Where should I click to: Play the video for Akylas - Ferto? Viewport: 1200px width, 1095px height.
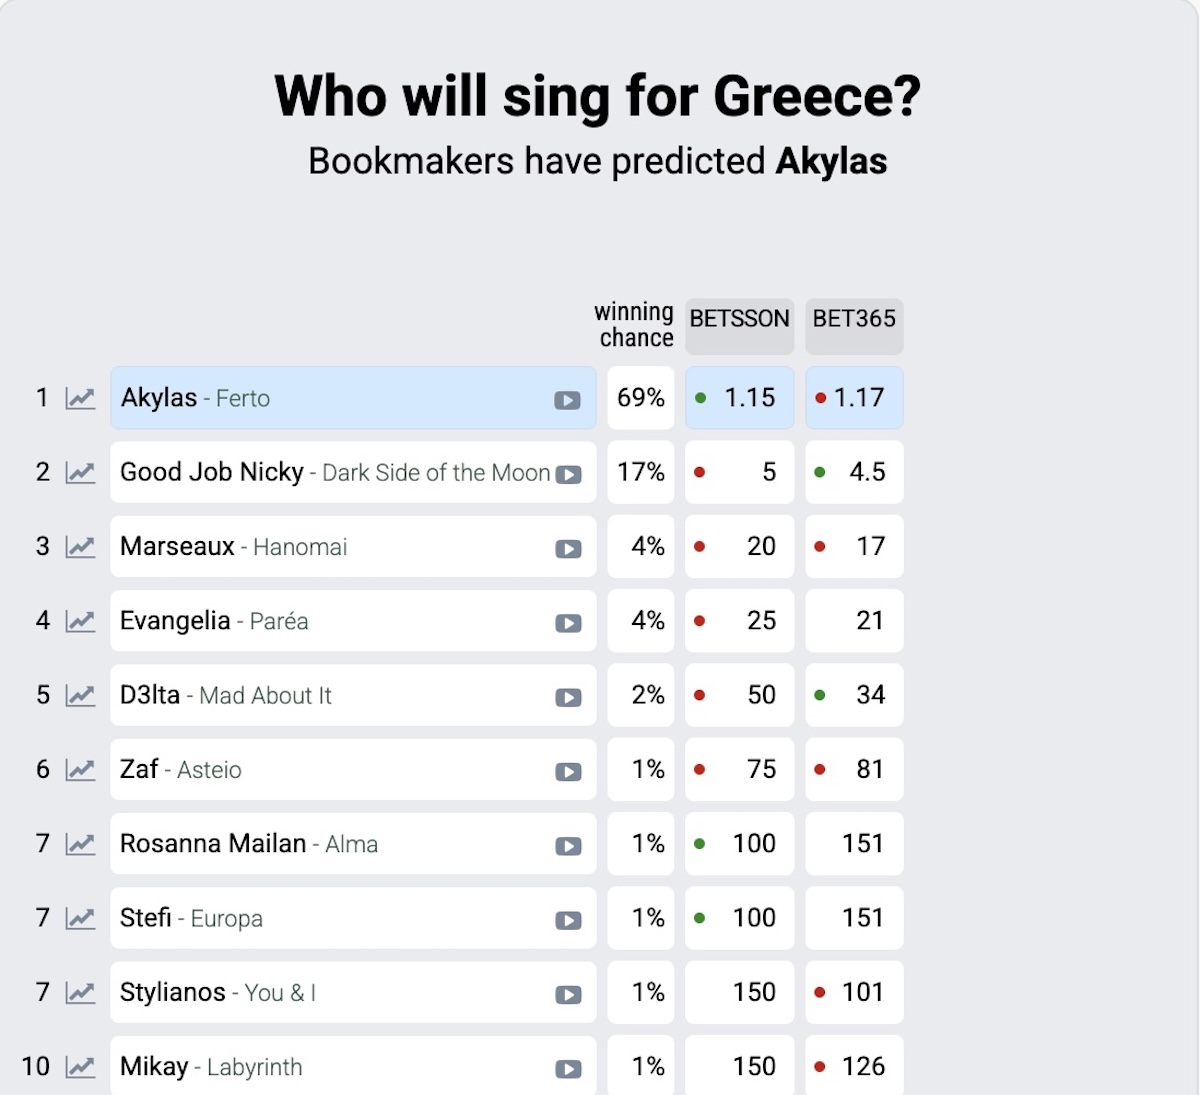[x=567, y=400]
